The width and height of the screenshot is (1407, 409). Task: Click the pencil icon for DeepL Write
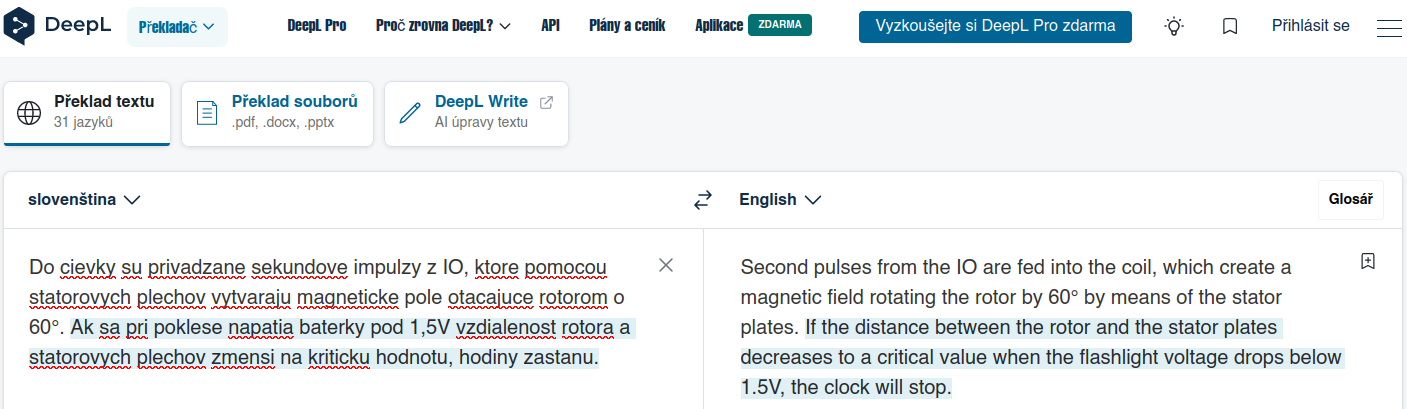pos(410,112)
